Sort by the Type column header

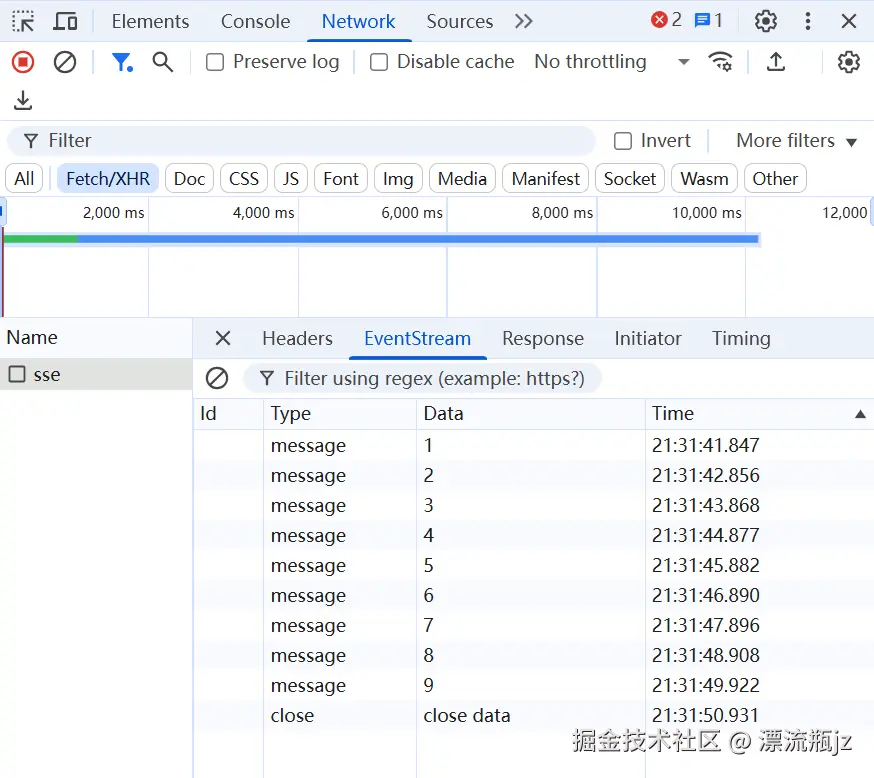[x=339, y=414]
